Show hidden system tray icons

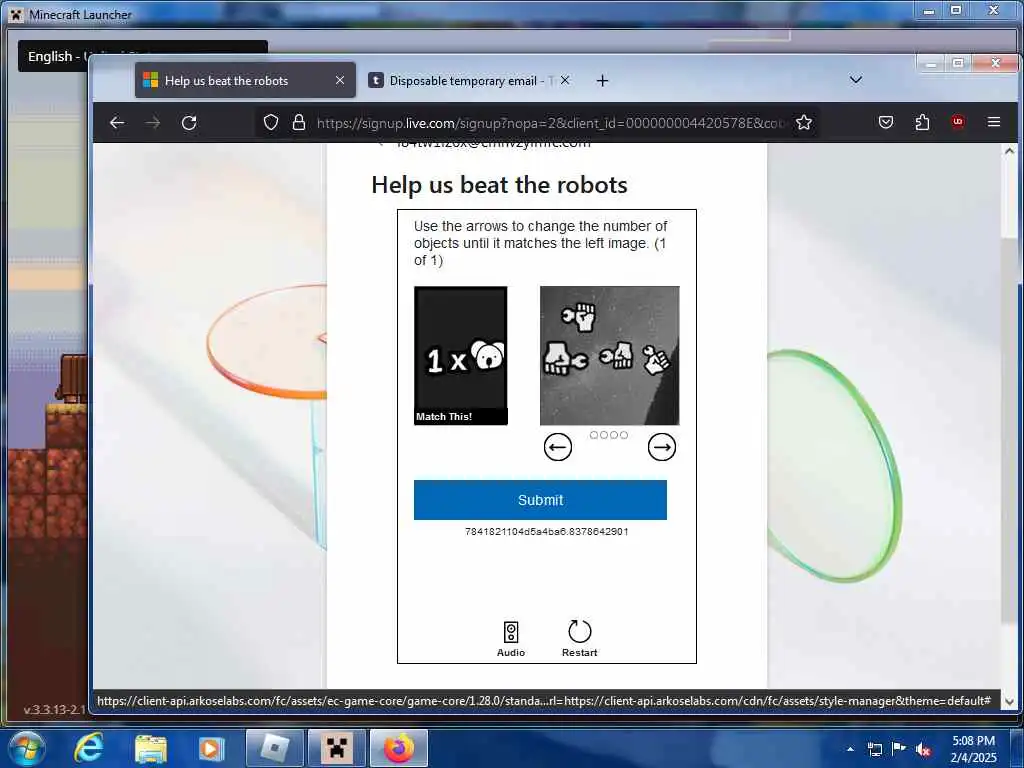click(x=850, y=749)
